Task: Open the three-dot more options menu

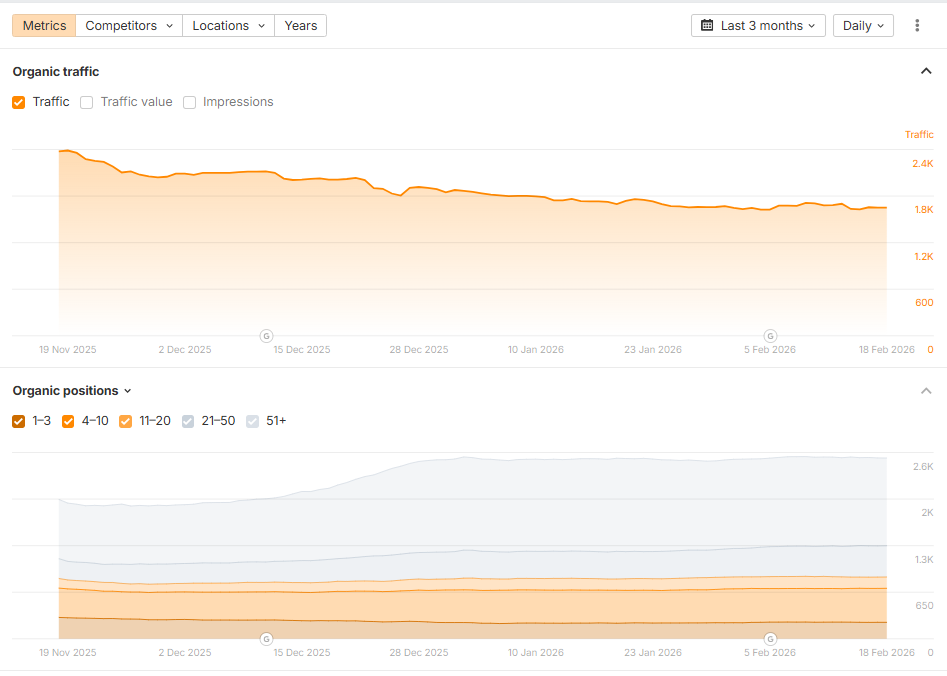Action: 917,26
